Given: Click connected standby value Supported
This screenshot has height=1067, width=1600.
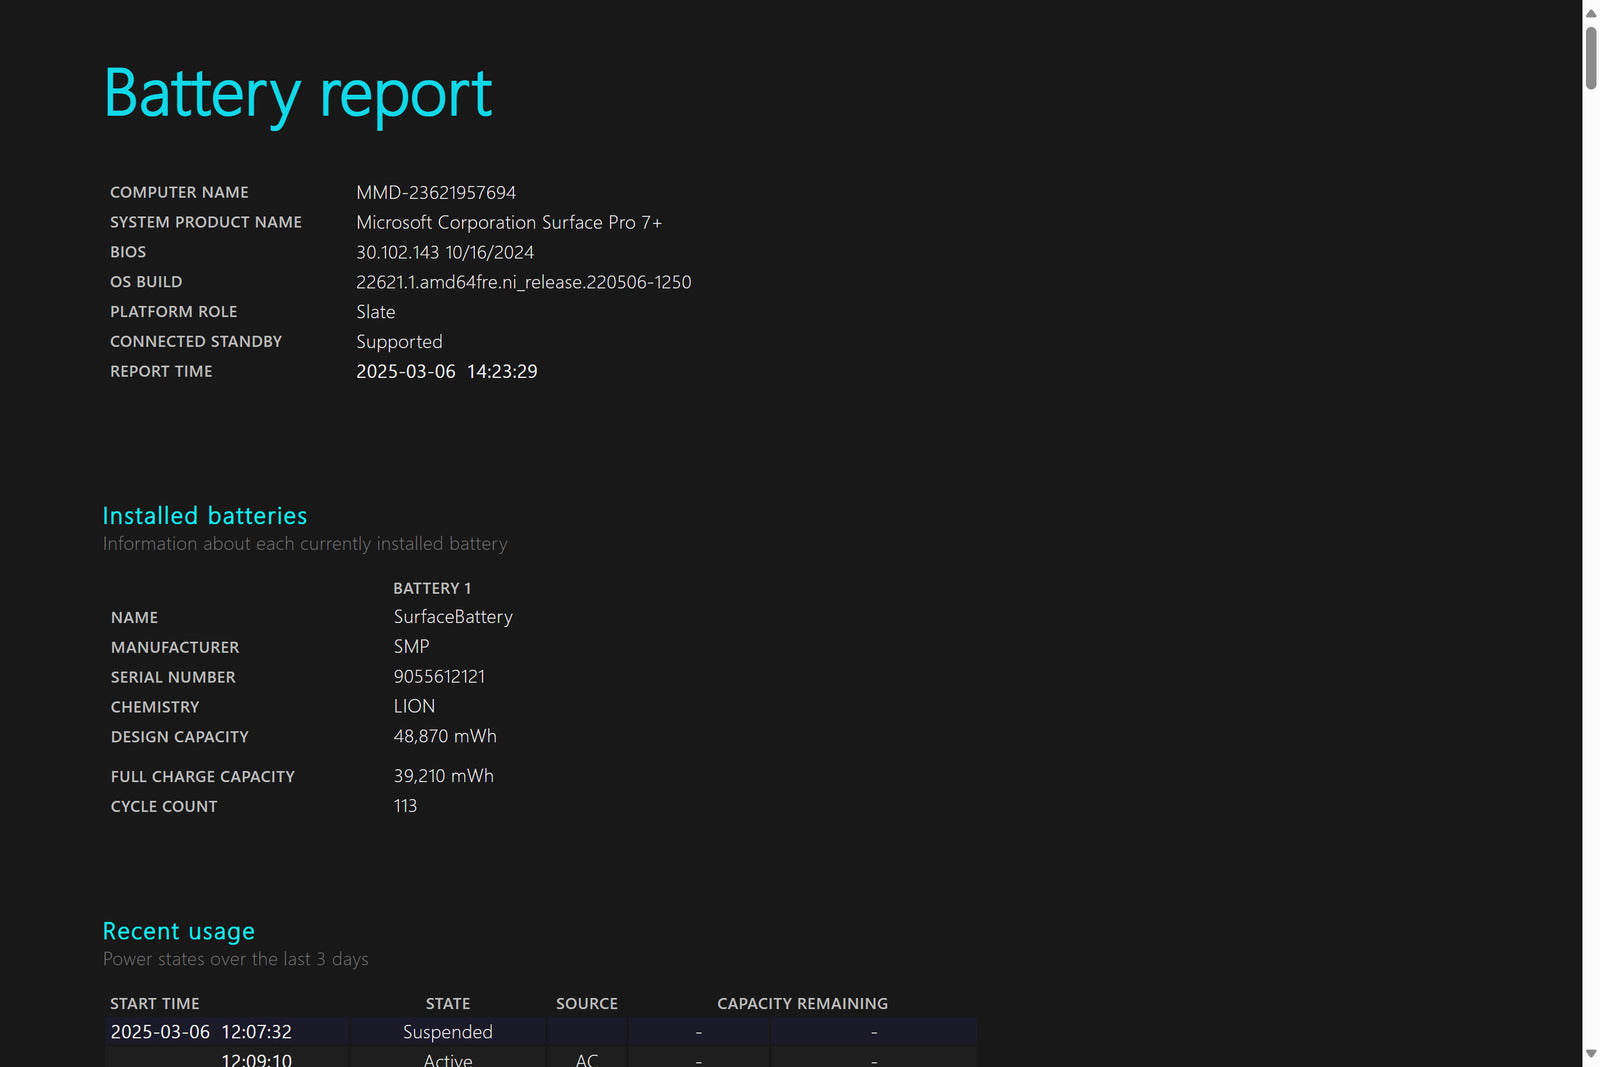Looking at the screenshot, I should coord(399,342).
